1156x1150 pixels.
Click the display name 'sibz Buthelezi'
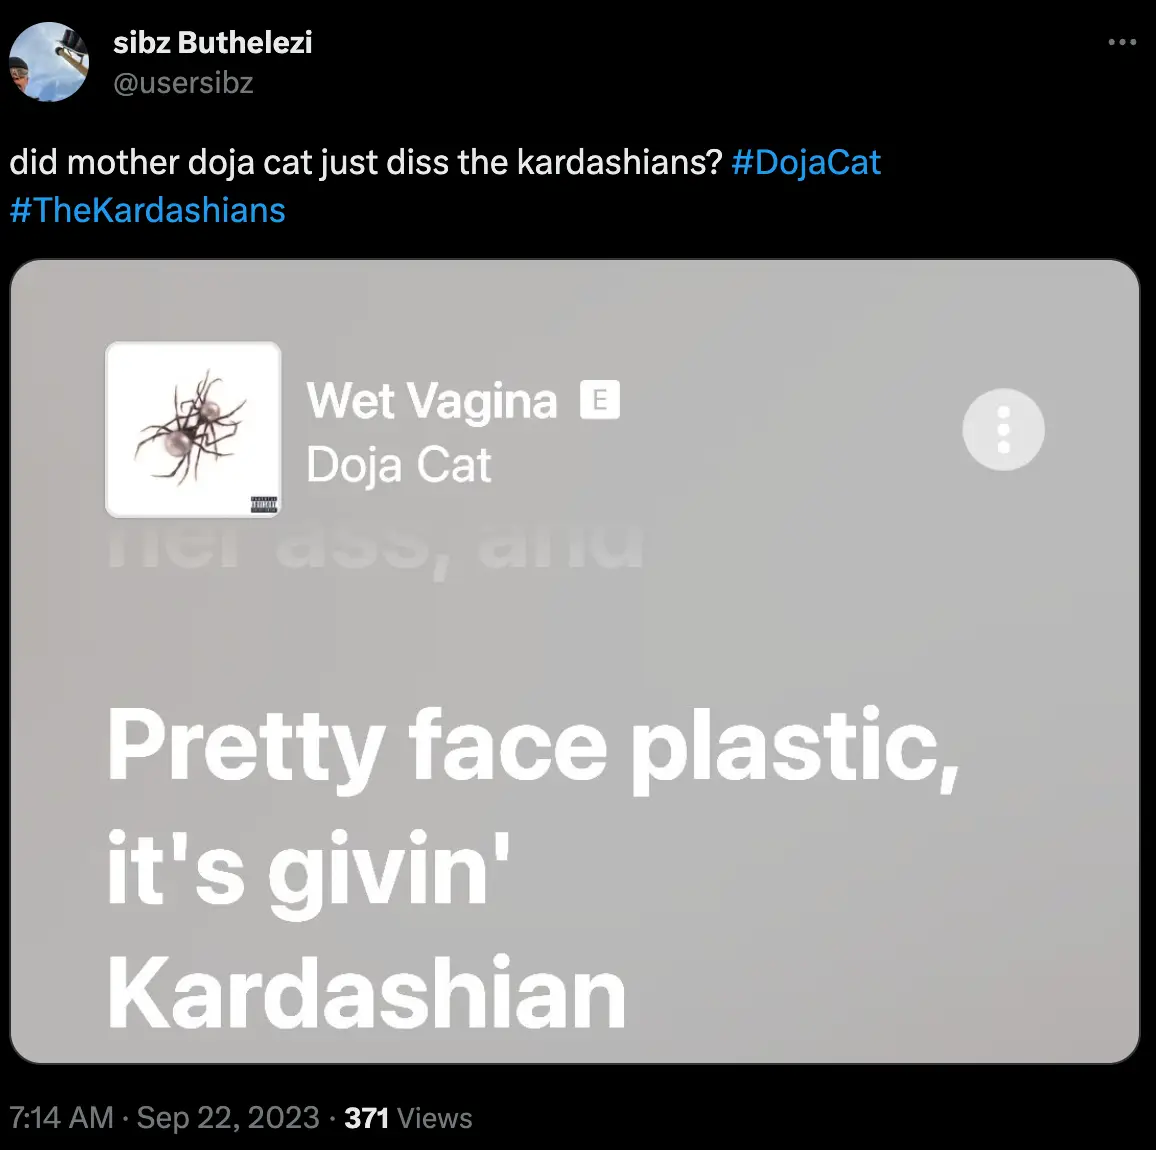[214, 42]
